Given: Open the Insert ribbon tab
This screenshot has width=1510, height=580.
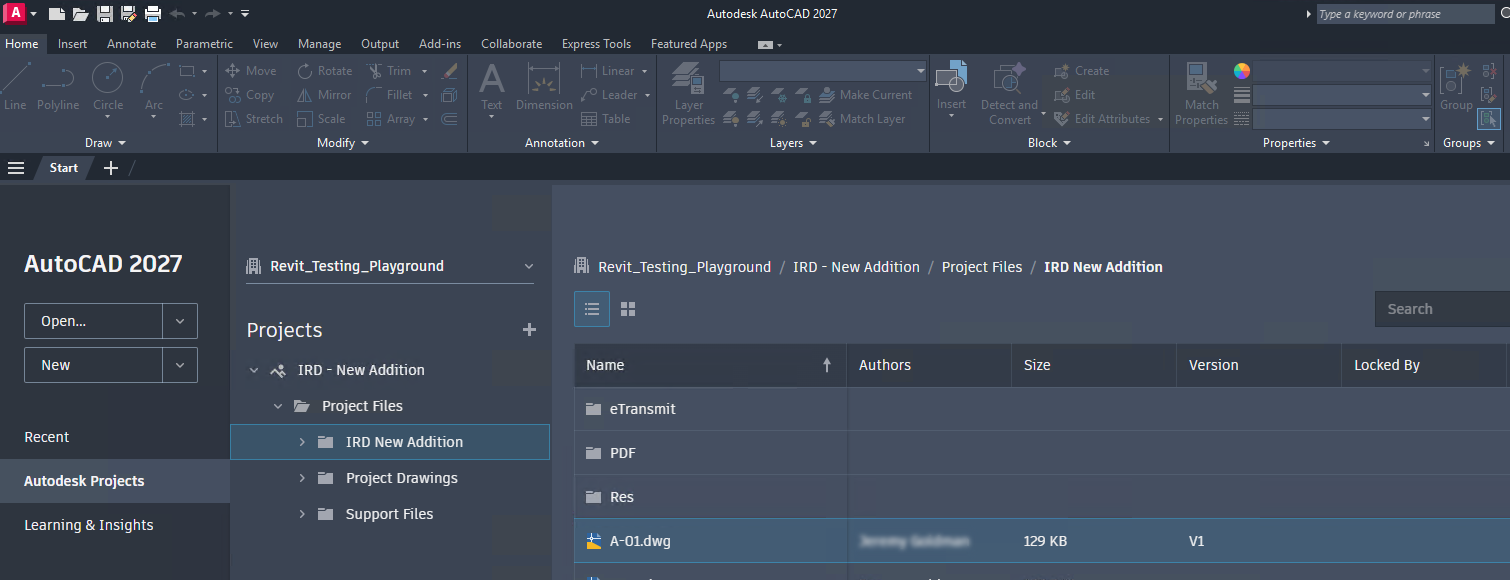Looking at the screenshot, I should pos(72,44).
